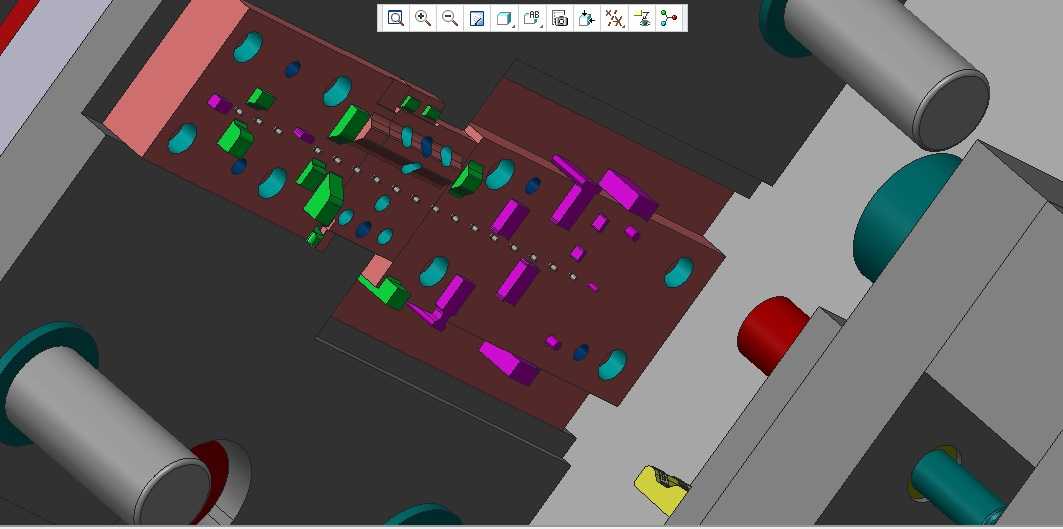Open the Saved Orientations dropdown
The image size is (1063, 529).
pos(533,18)
